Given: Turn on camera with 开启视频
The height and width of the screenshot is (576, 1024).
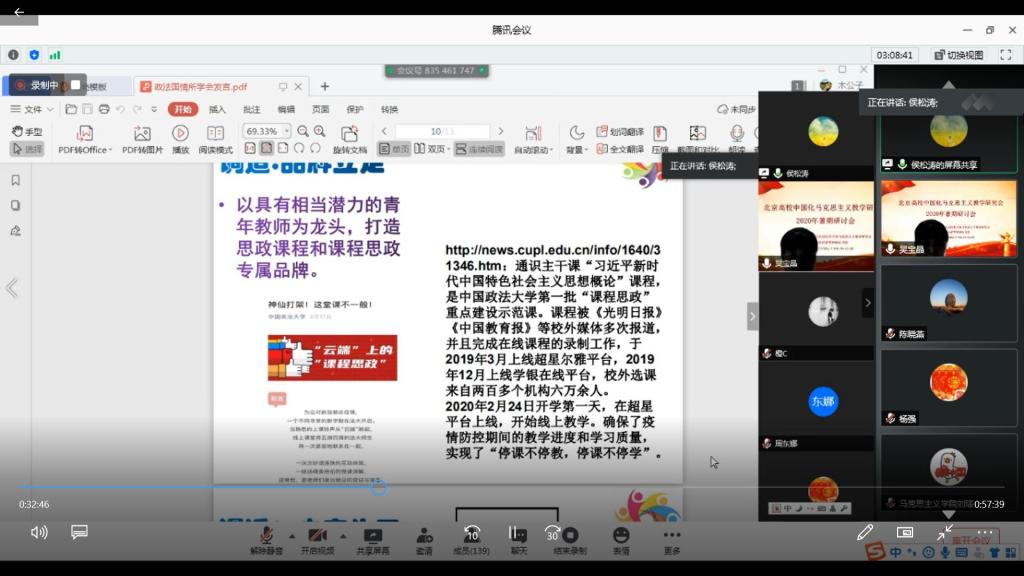Looking at the screenshot, I should [317, 535].
